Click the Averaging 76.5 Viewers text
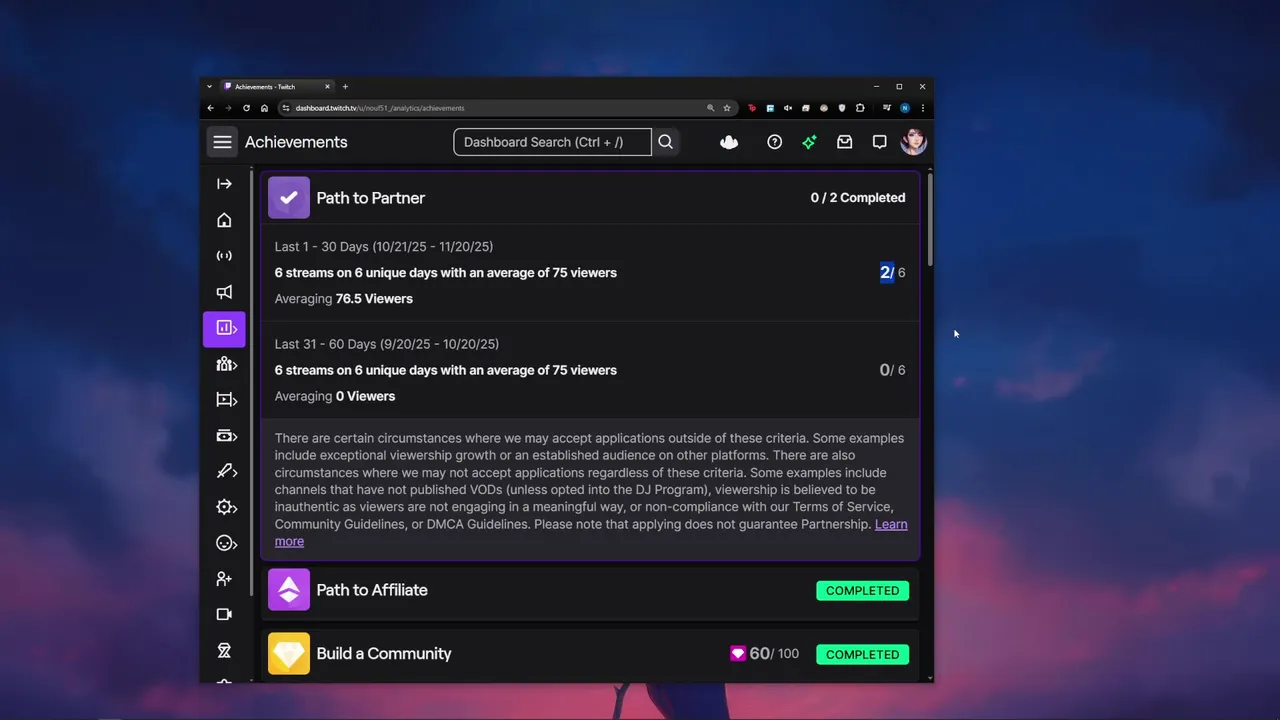The image size is (1280, 720). tap(343, 299)
